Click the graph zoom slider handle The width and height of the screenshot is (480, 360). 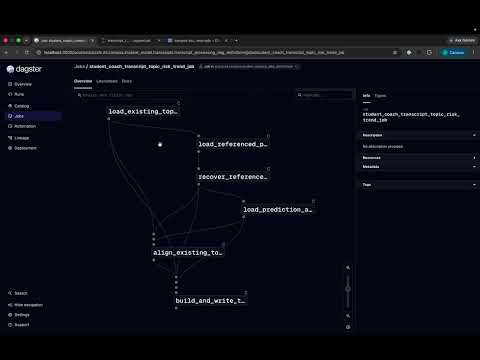[x=348, y=289]
